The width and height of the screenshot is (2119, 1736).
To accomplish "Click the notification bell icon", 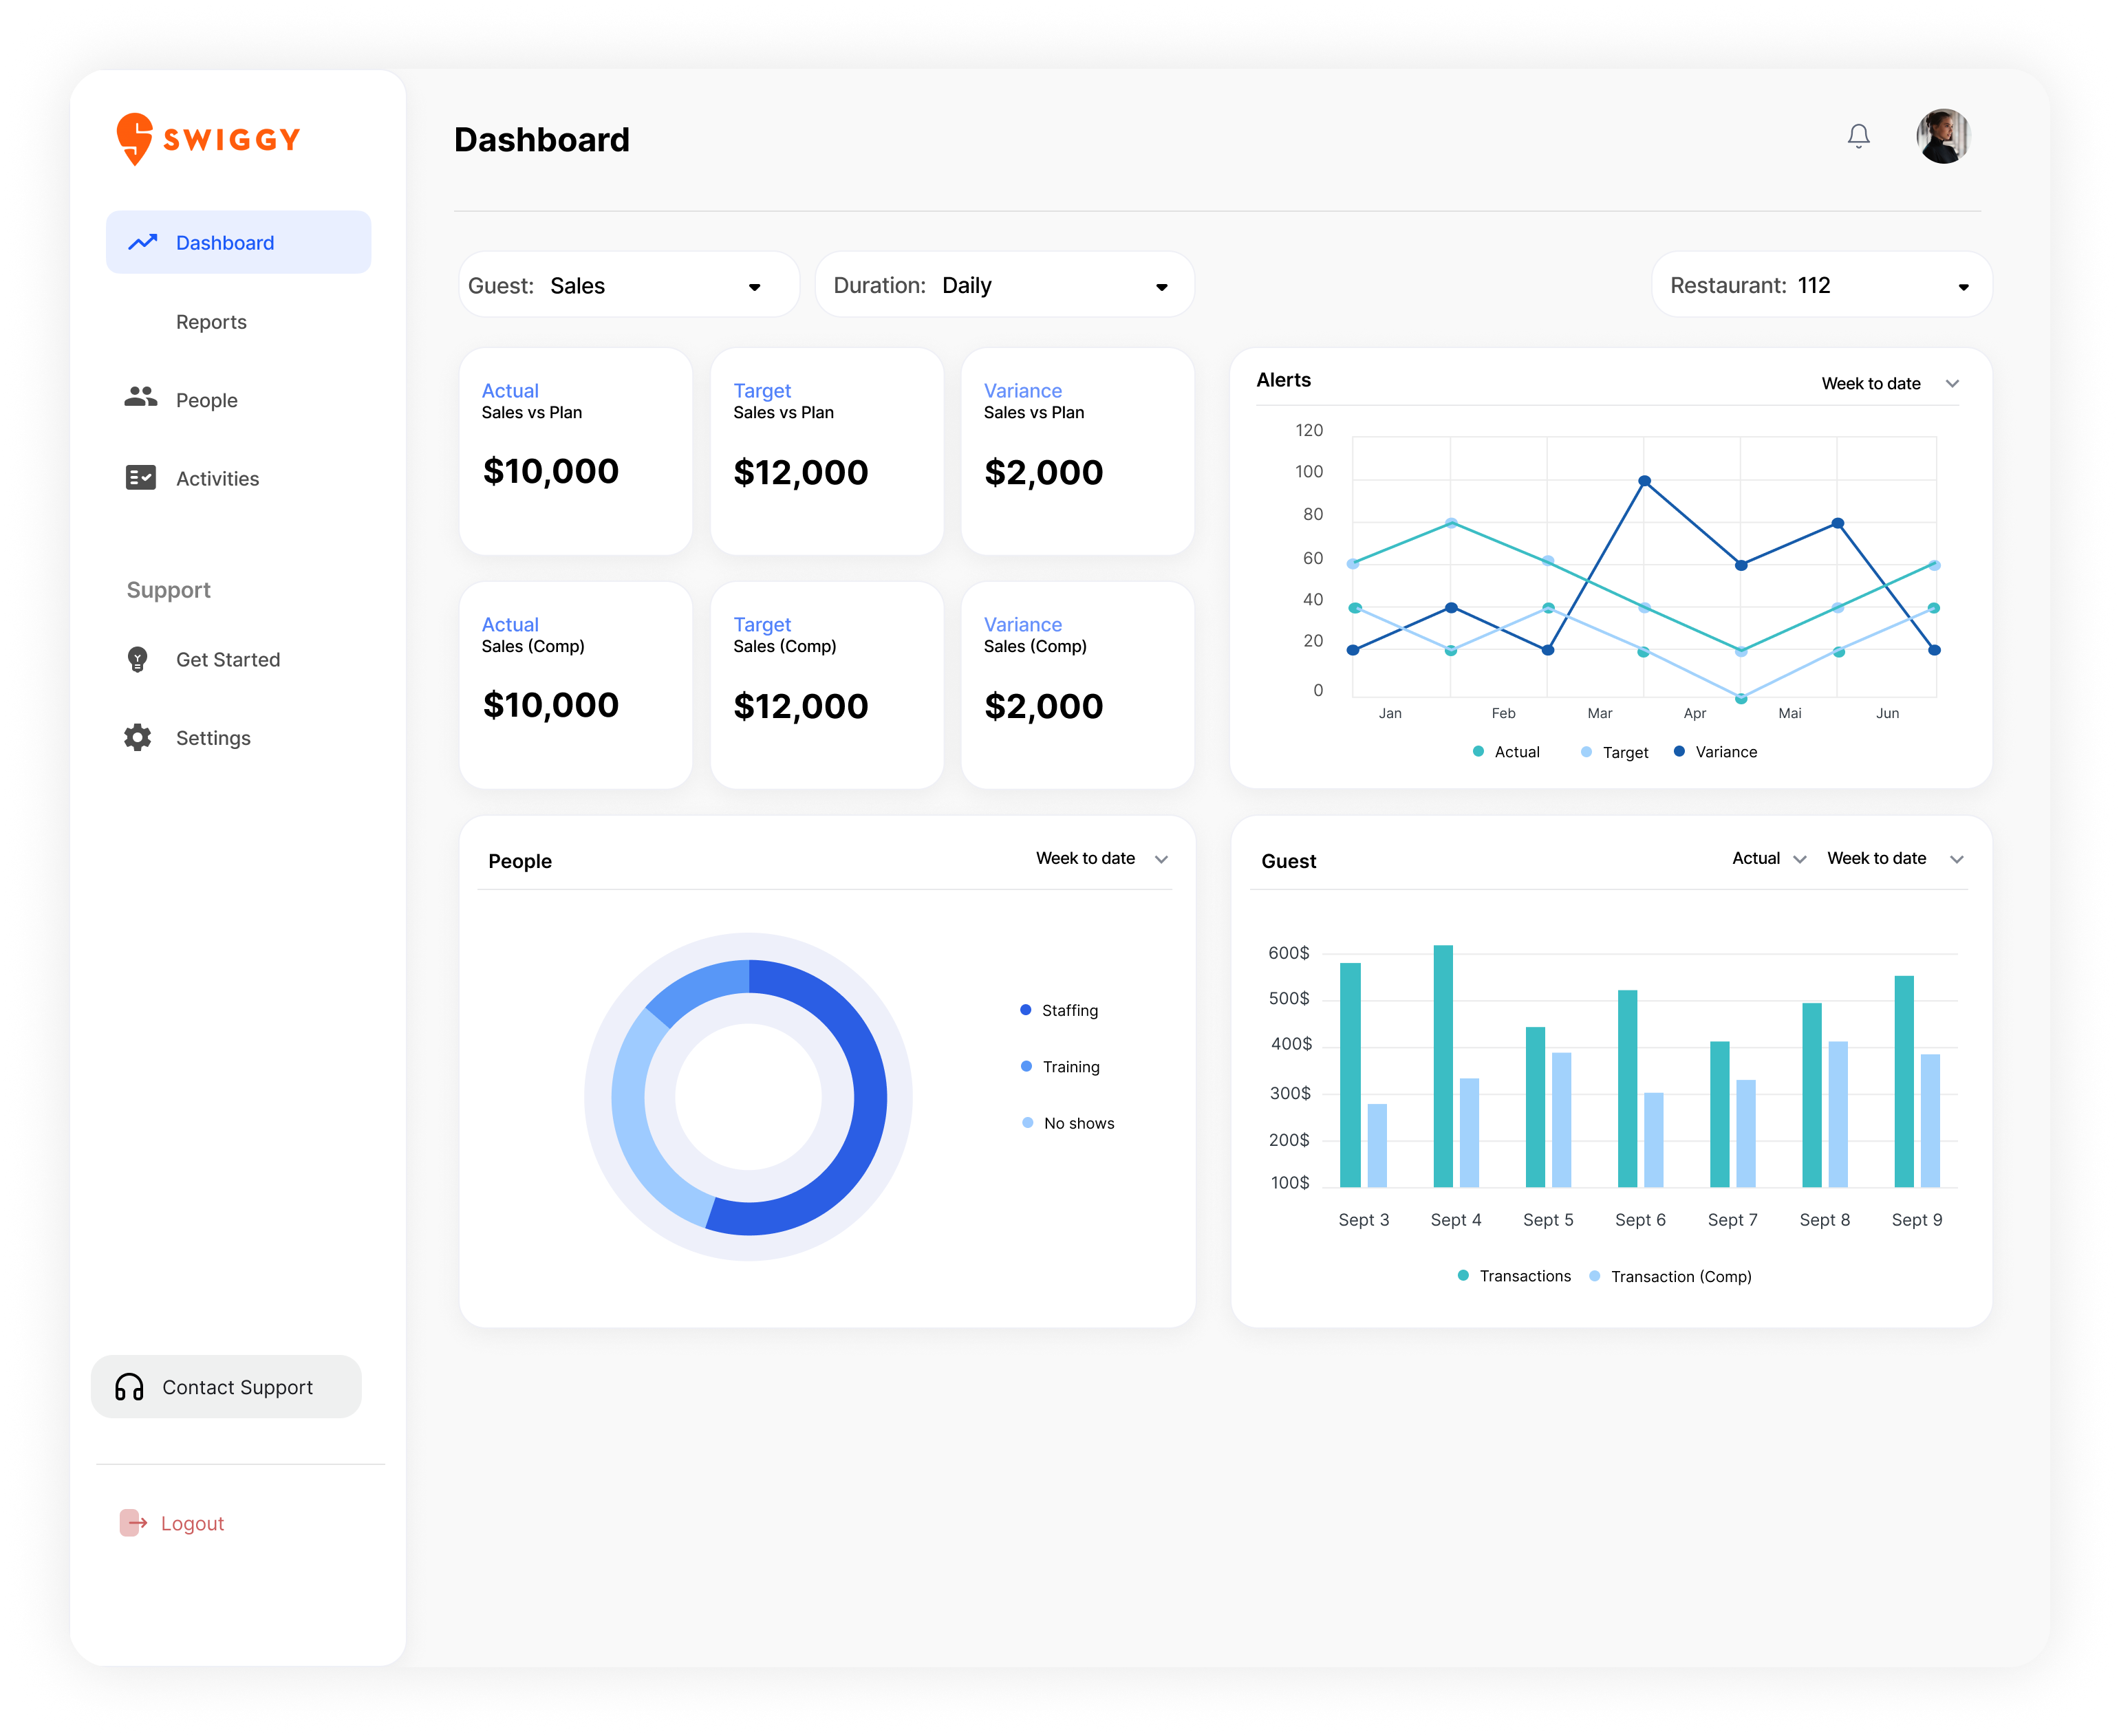I will (x=1858, y=135).
